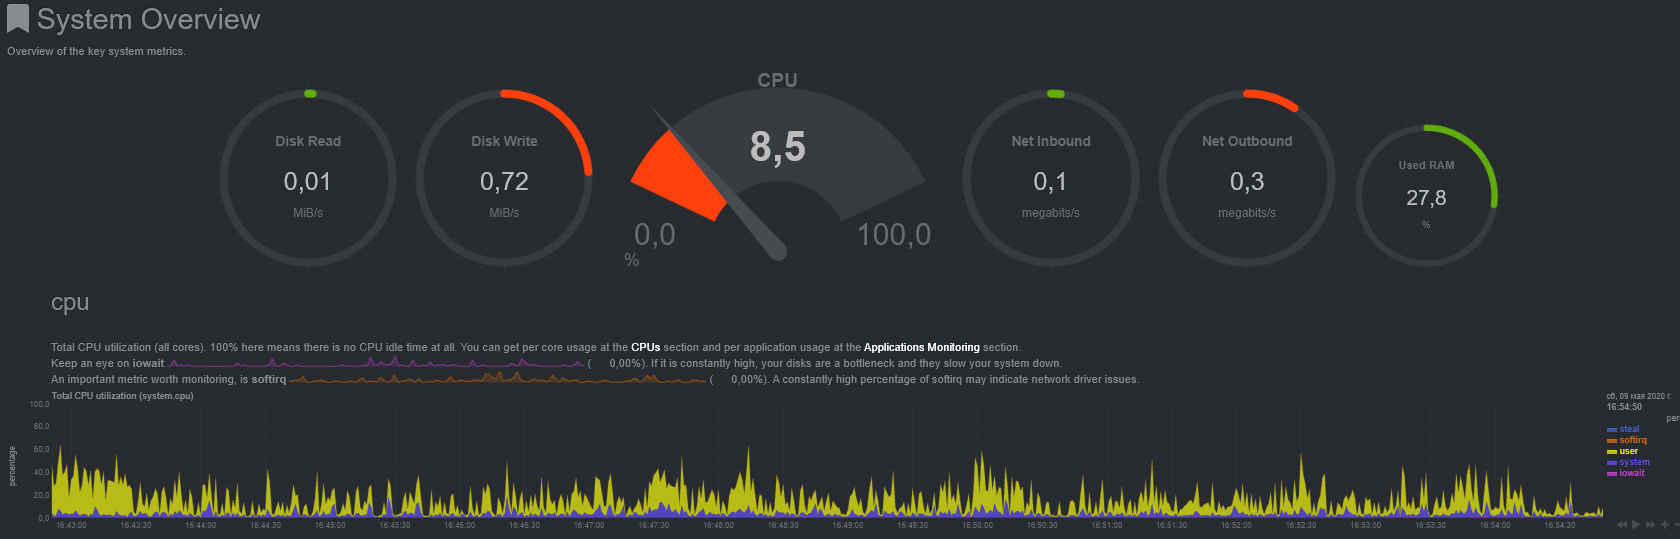1680x539 pixels.
Task: Hide the system dimension in legend
Action: coord(1634,462)
